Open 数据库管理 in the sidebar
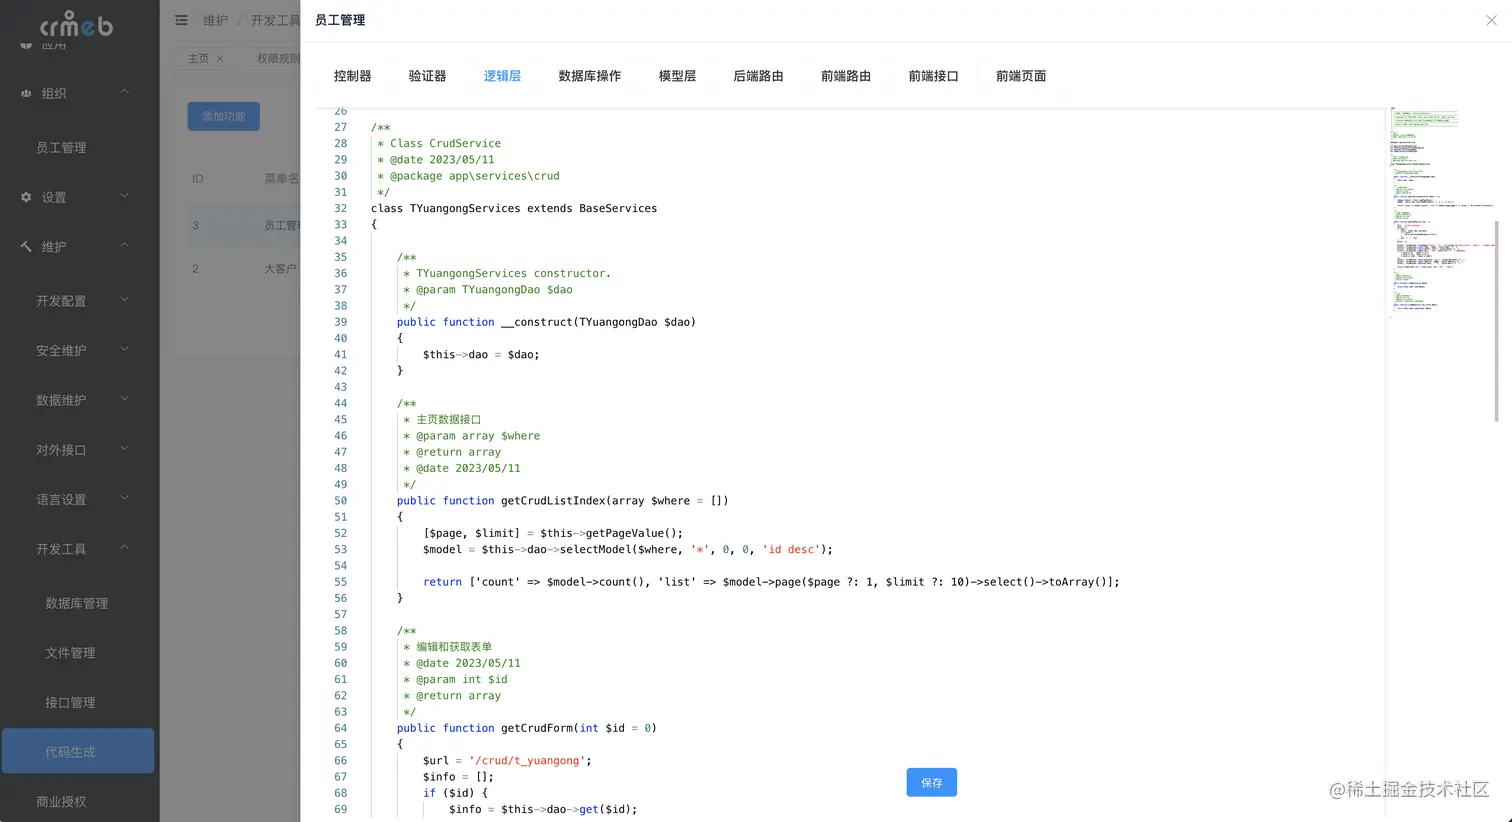This screenshot has height=822, width=1512. (79, 603)
